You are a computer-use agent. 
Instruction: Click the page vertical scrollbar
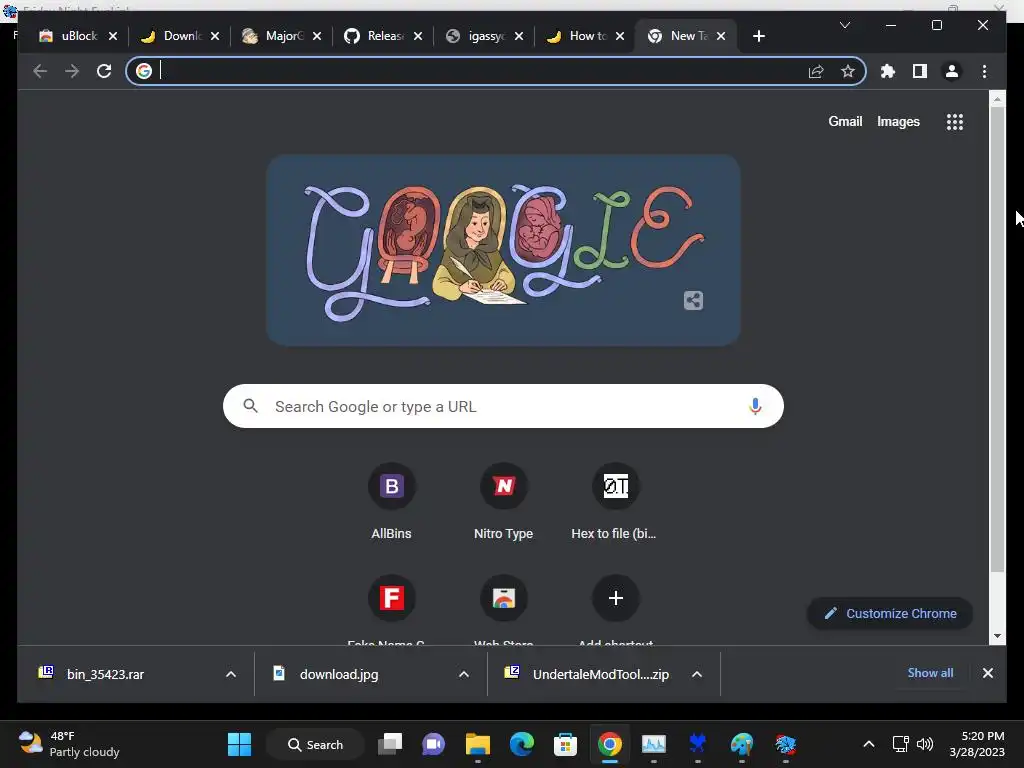coord(997,340)
